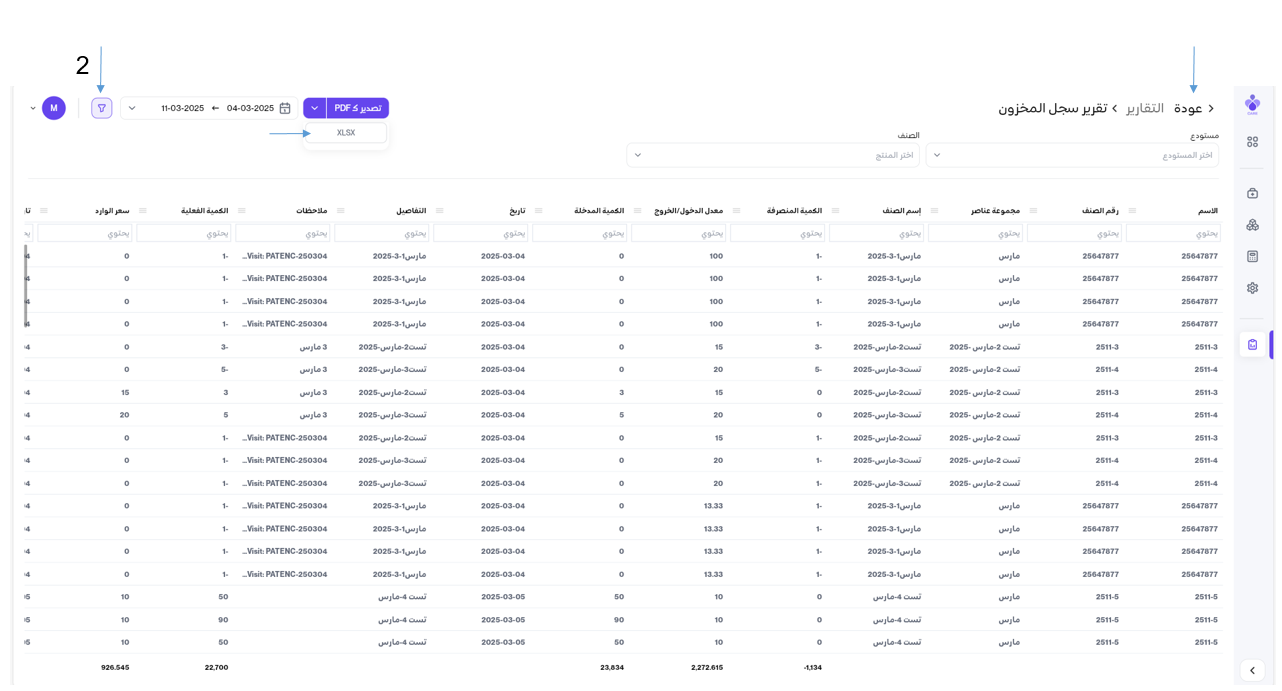This screenshot has width=1282, height=691.
Task: Click the filter funnel icon
Action: tap(101, 108)
